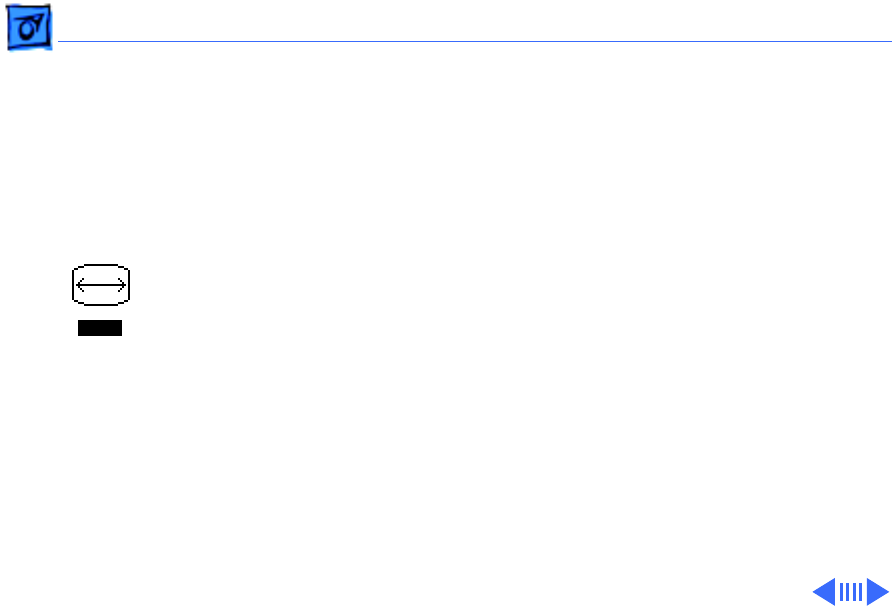Image resolution: width=892 pixels, height=606 pixels.
Task: Advance to the next page with the blue right arrow
Action: [x=878, y=592]
